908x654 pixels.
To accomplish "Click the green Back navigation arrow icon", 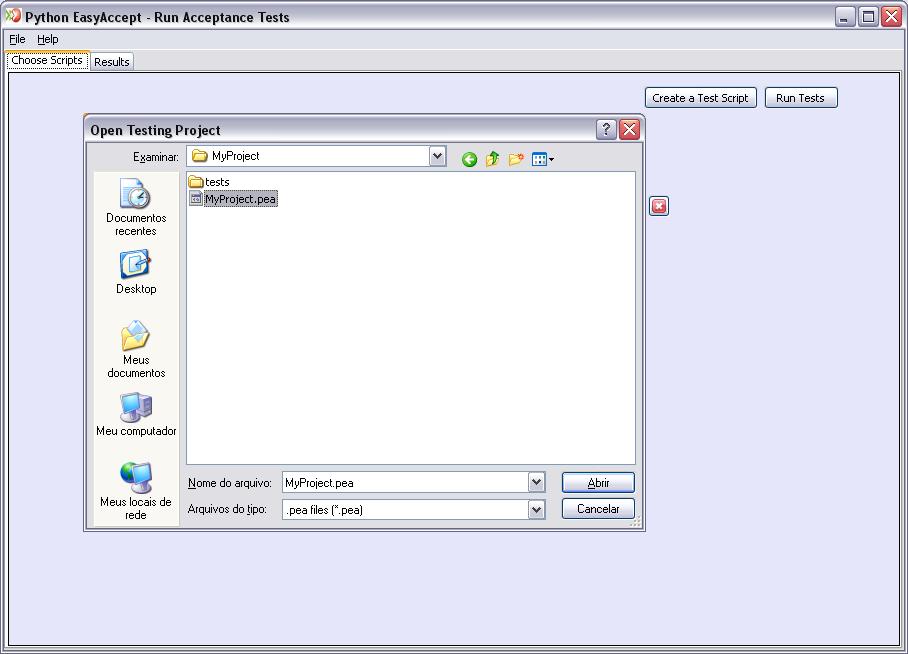I will 469,159.
